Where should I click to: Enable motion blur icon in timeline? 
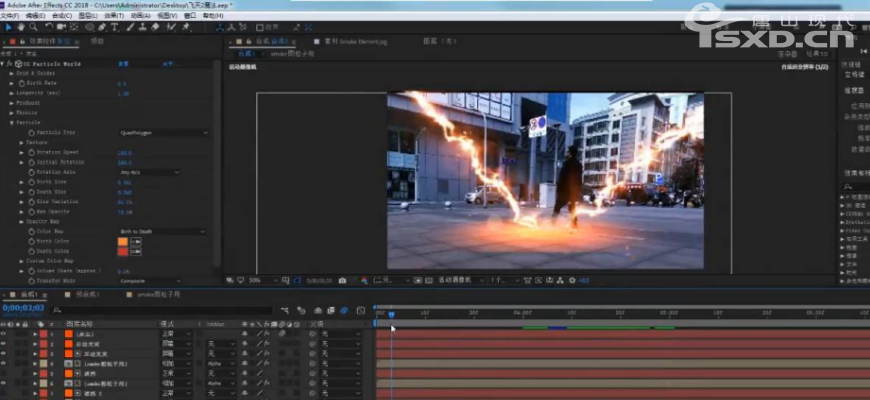[x=344, y=311]
